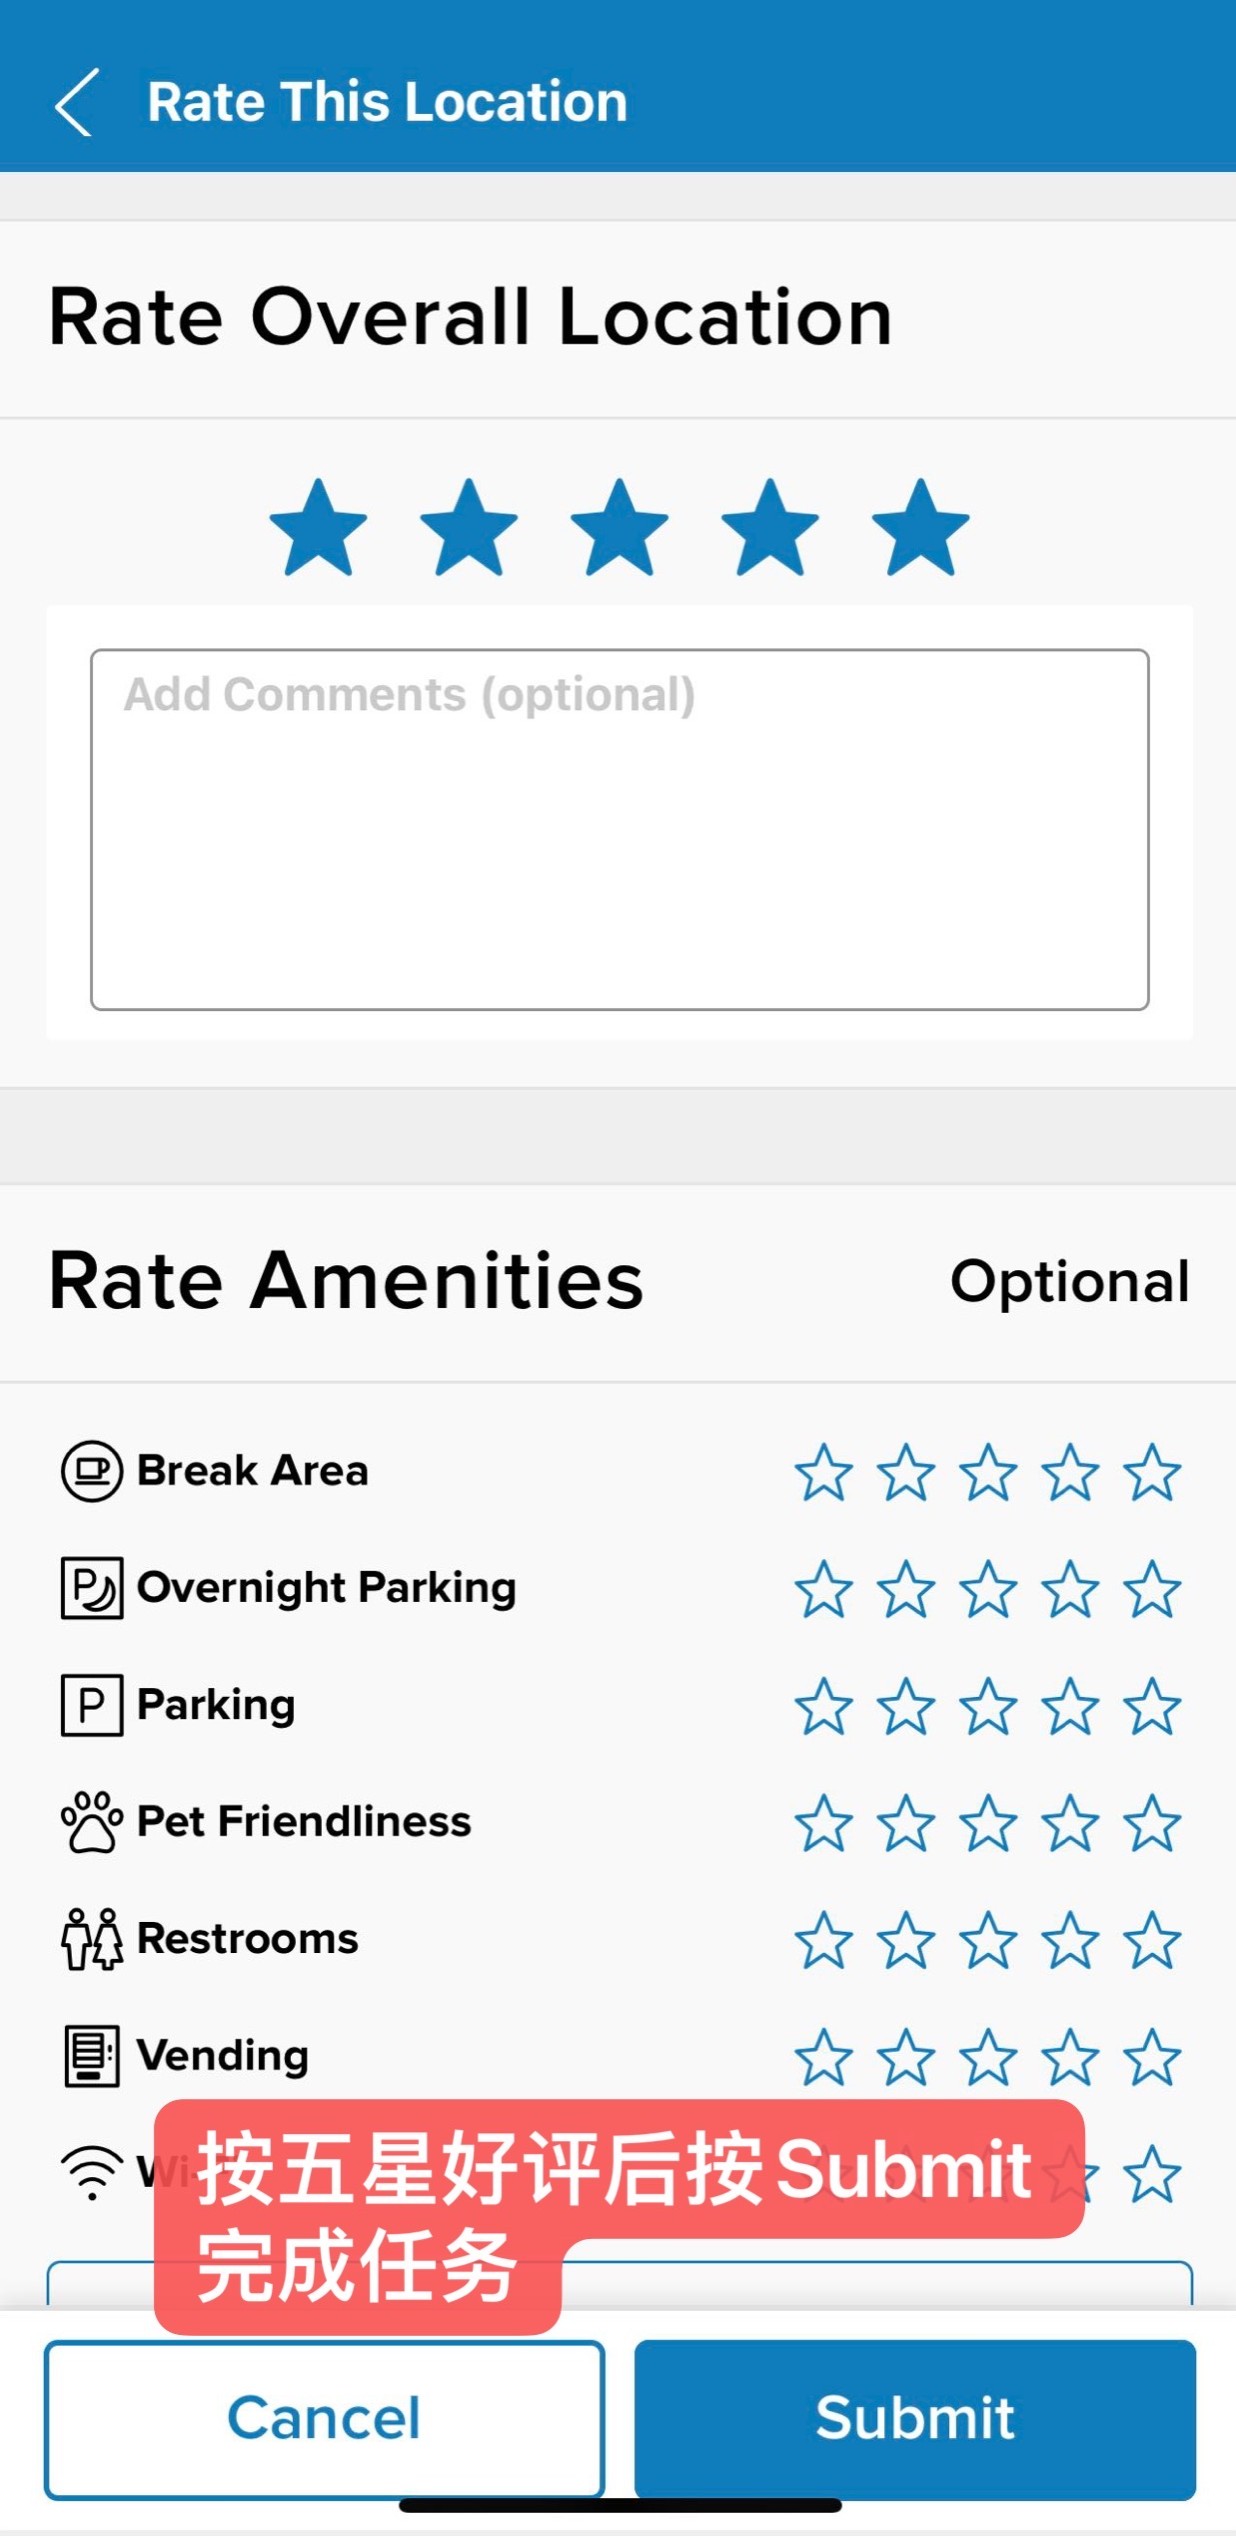Rate Overnight Parking three stars
Viewport: 1236px width, 2536px height.
pyautogui.click(x=988, y=1589)
